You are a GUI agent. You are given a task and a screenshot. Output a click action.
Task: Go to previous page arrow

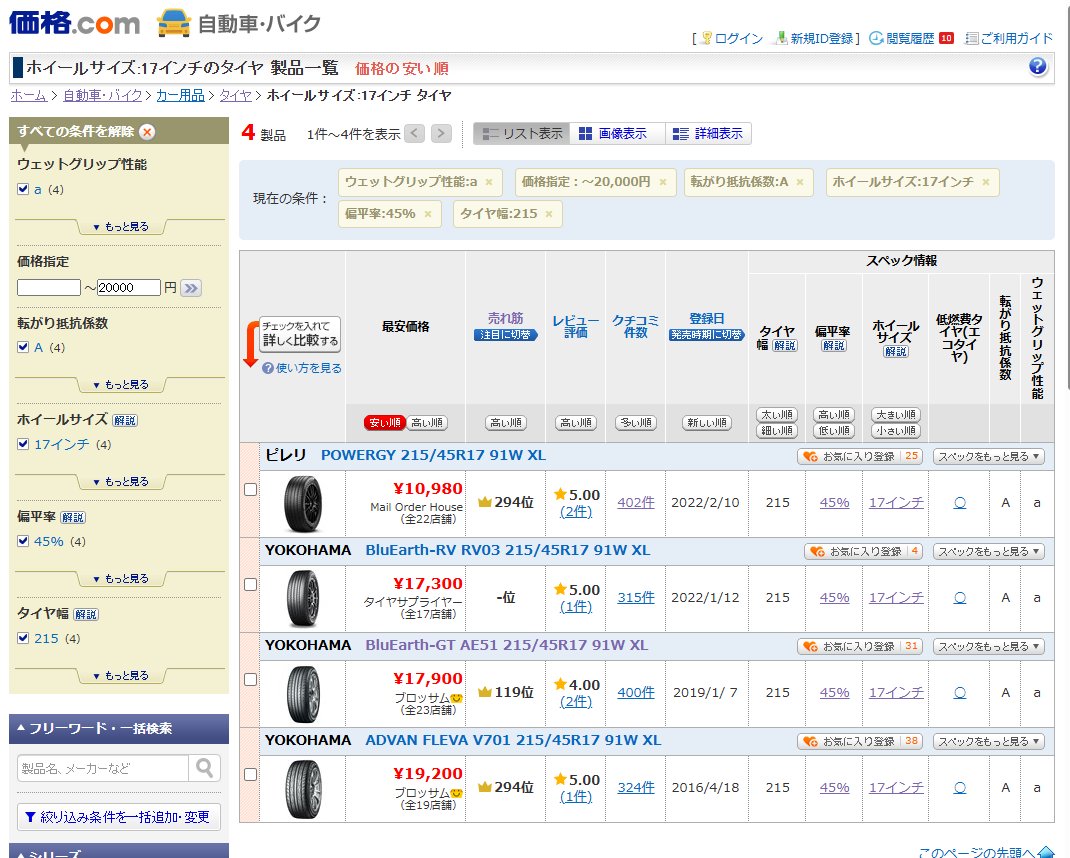[414, 134]
